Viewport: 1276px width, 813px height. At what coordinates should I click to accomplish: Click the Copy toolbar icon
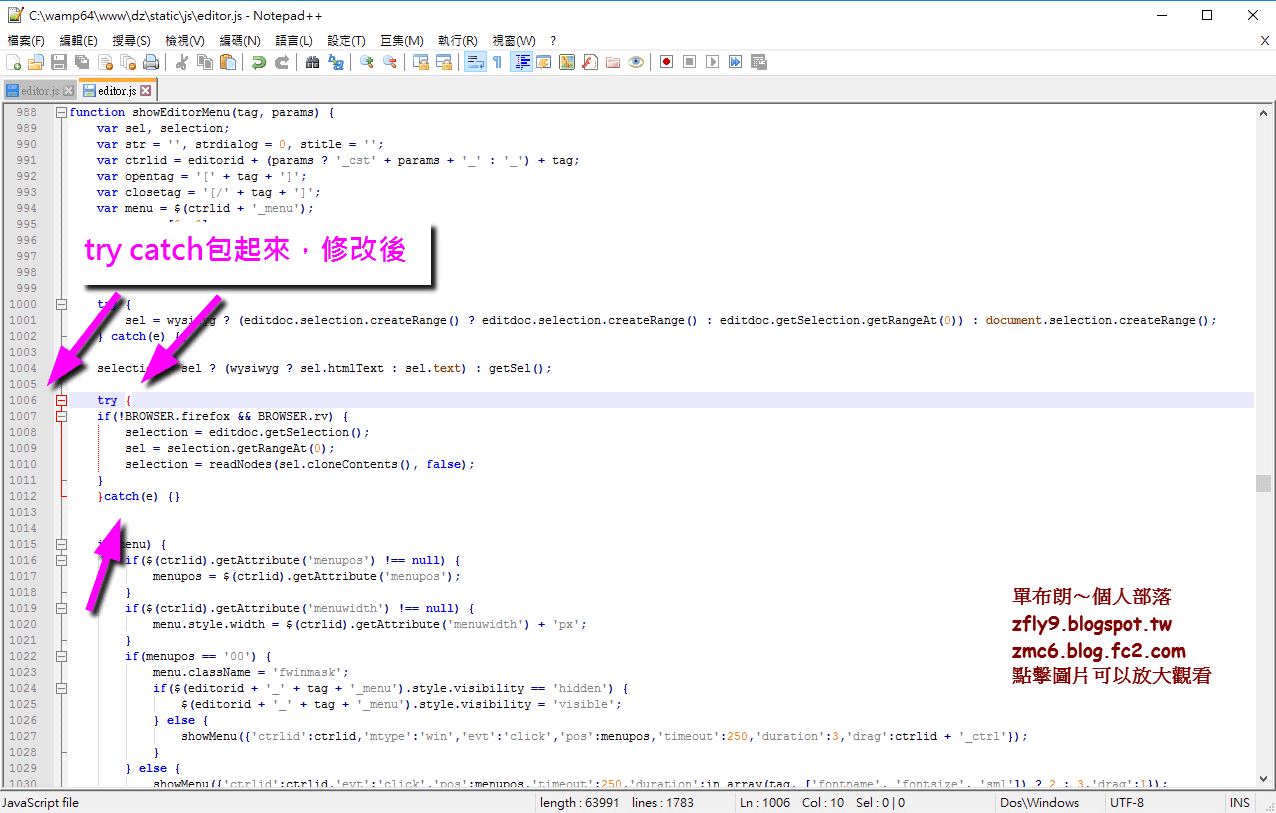pyautogui.click(x=205, y=62)
